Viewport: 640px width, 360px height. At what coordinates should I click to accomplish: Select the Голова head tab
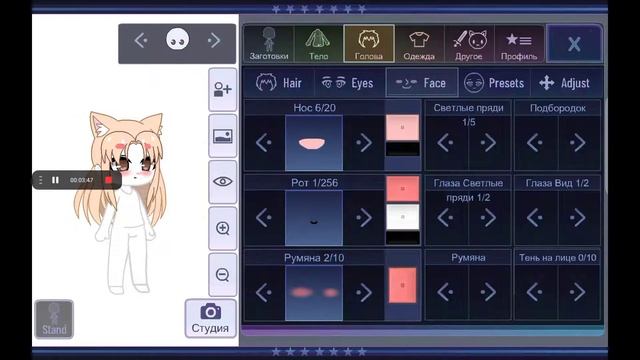tap(369, 44)
